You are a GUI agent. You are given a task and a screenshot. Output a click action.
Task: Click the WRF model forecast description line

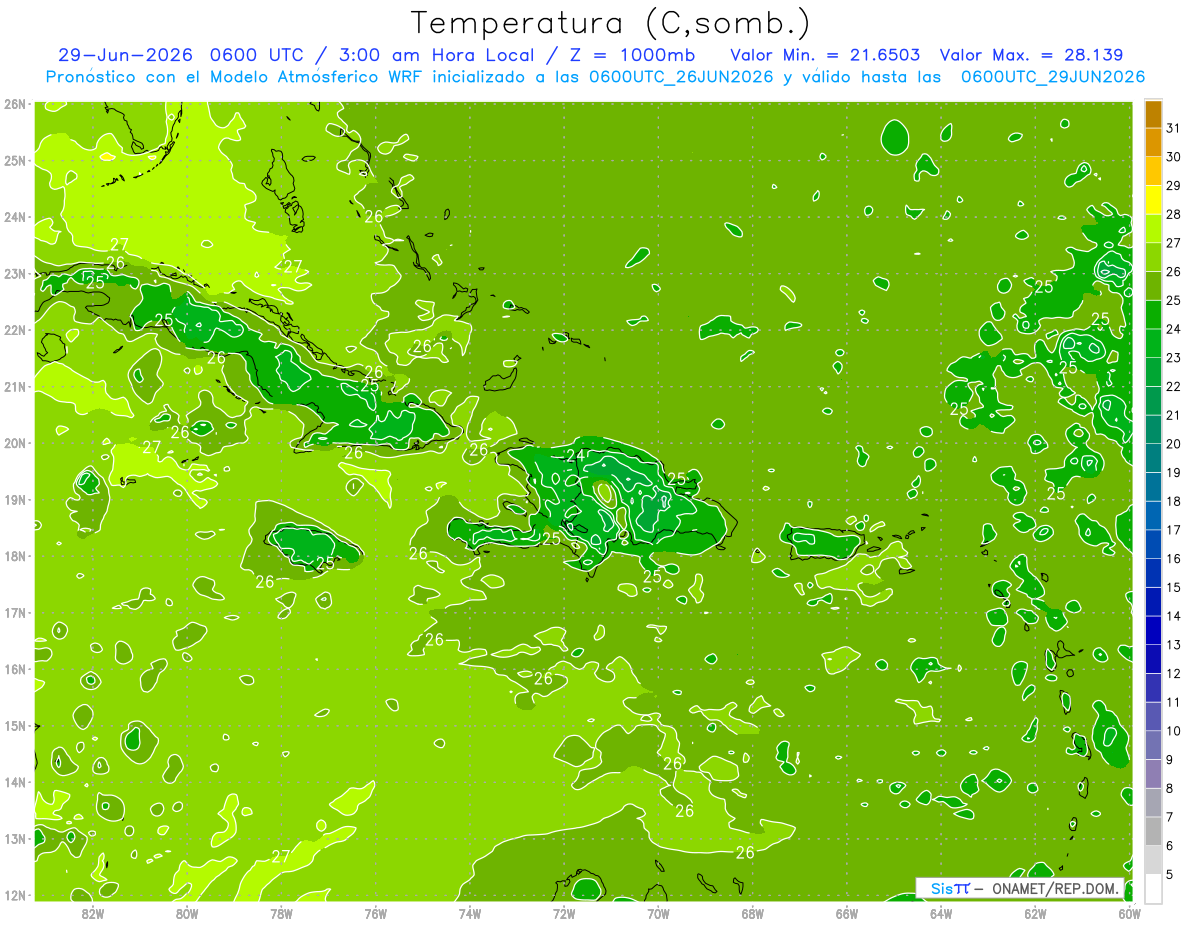click(595, 77)
